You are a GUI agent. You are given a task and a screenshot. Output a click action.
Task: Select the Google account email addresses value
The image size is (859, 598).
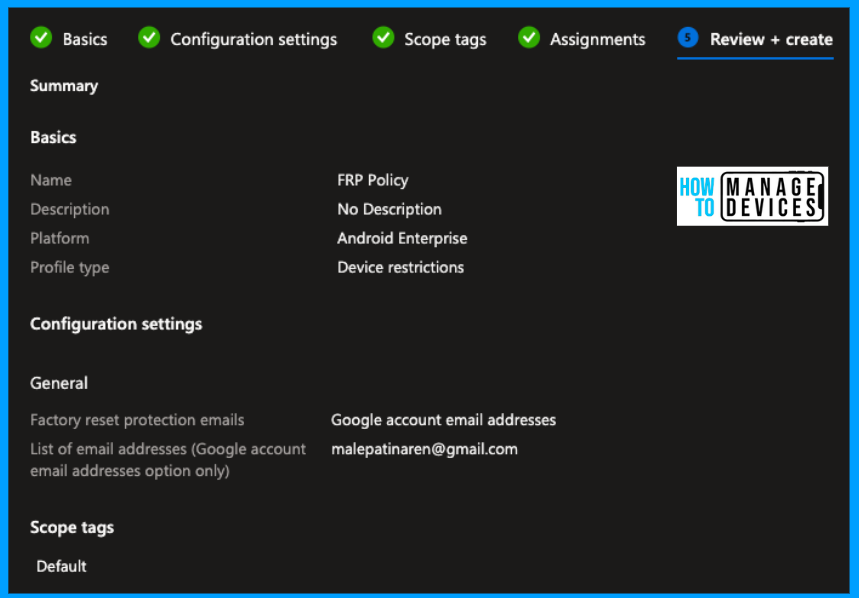(444, 420)
